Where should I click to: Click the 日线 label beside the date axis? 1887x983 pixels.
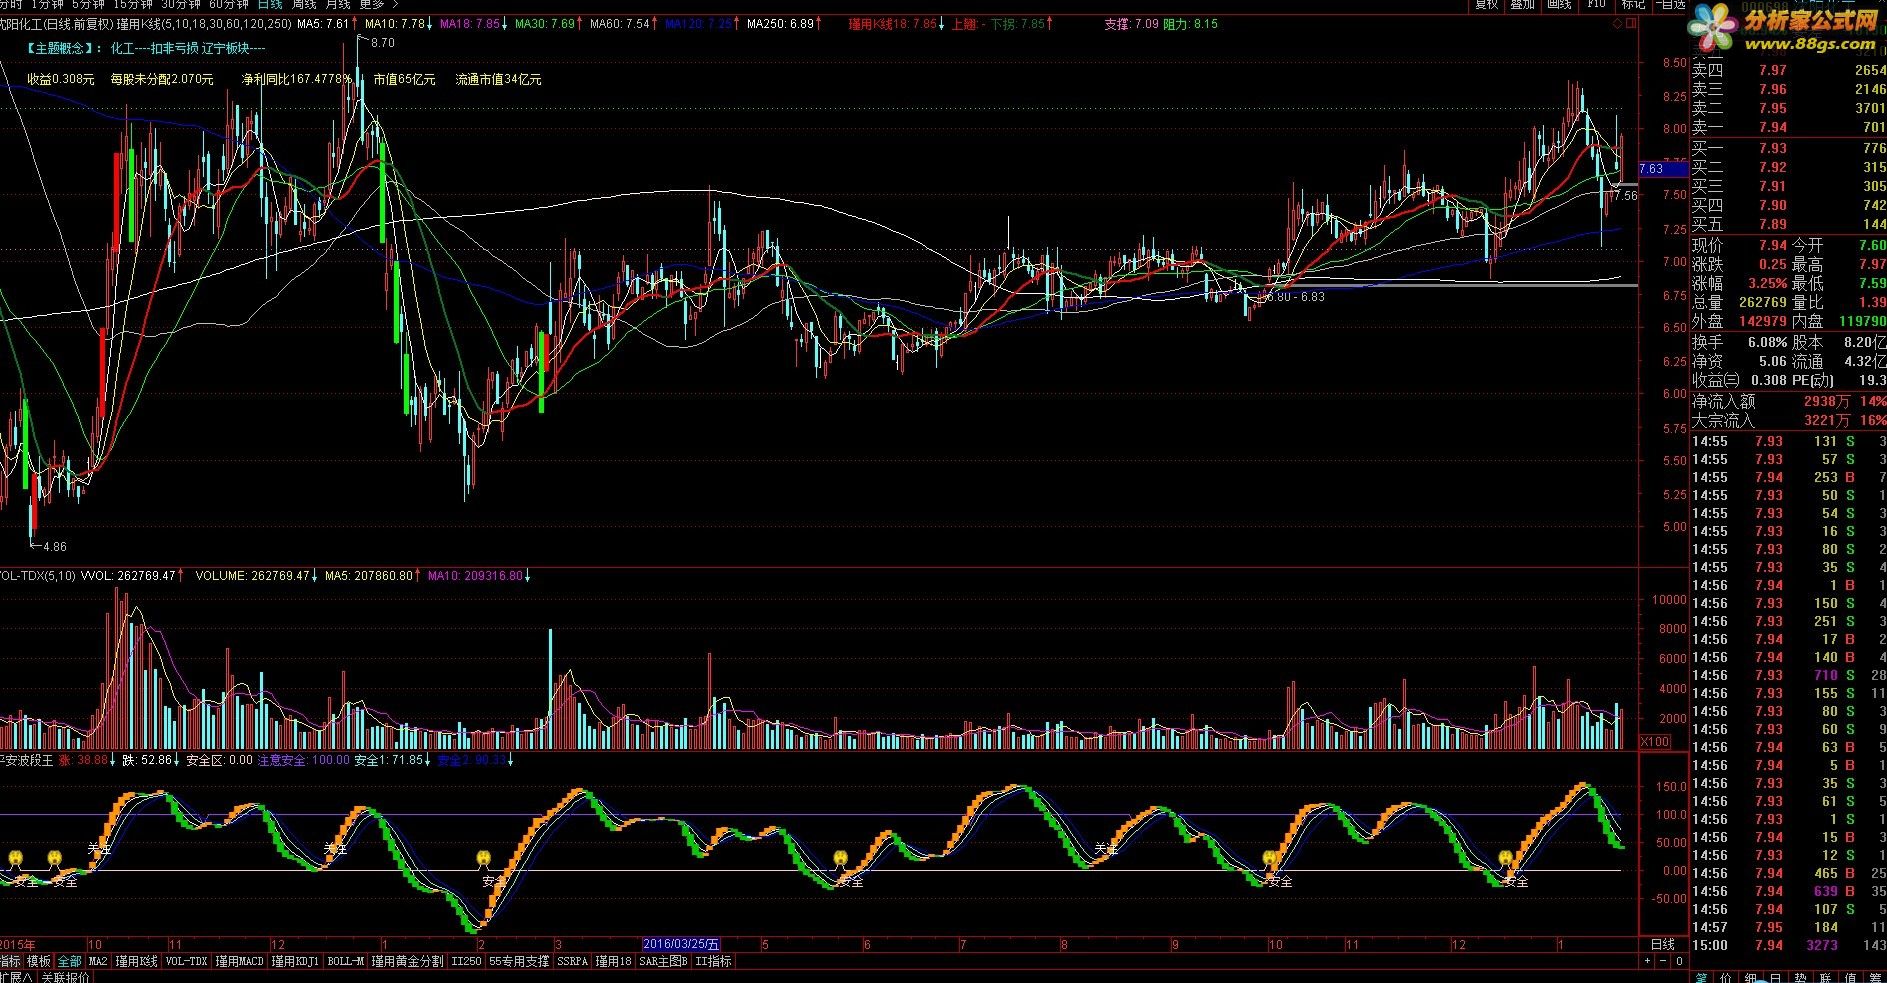(x=1662, y=944)
